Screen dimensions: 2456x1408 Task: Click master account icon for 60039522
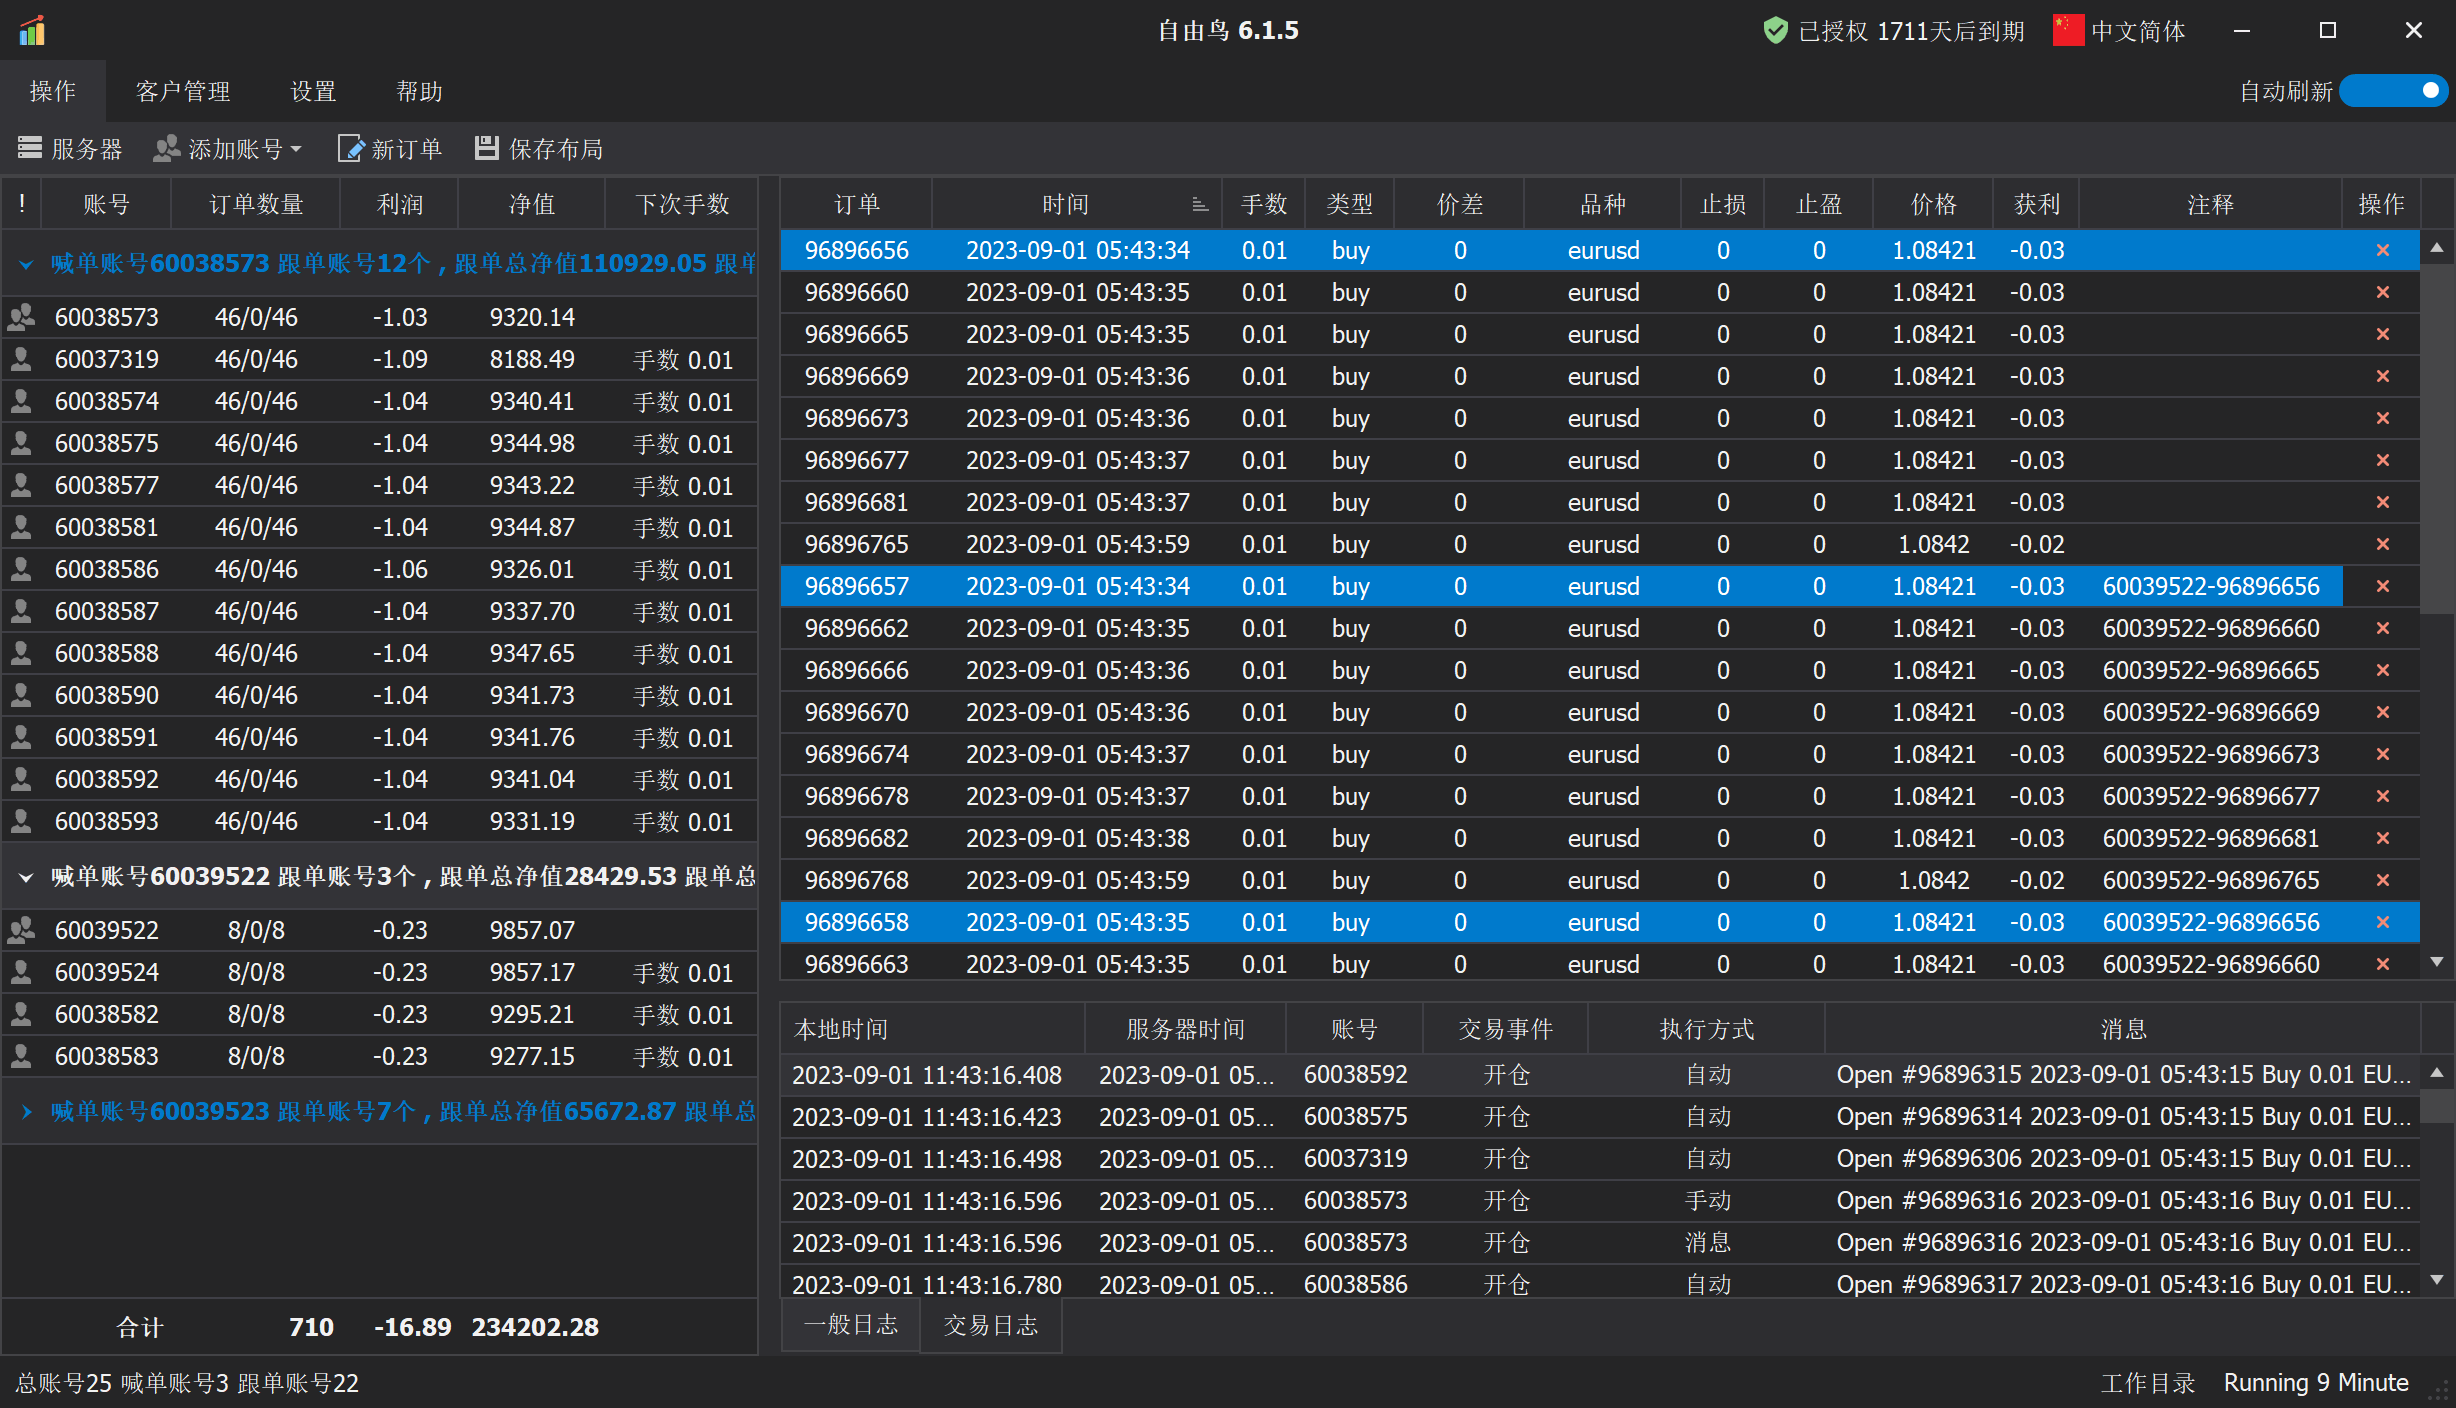coord(22,930)
